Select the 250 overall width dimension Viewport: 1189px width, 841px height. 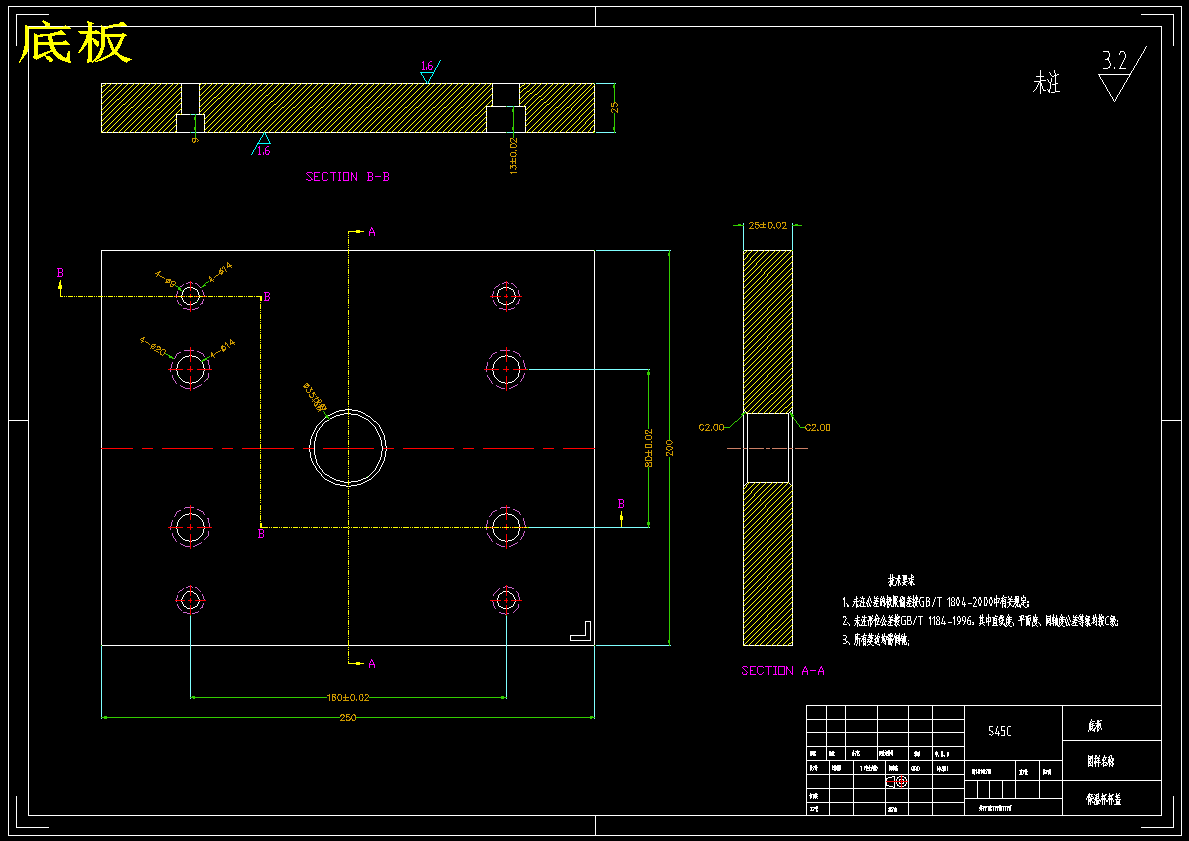tap(348, 717)
